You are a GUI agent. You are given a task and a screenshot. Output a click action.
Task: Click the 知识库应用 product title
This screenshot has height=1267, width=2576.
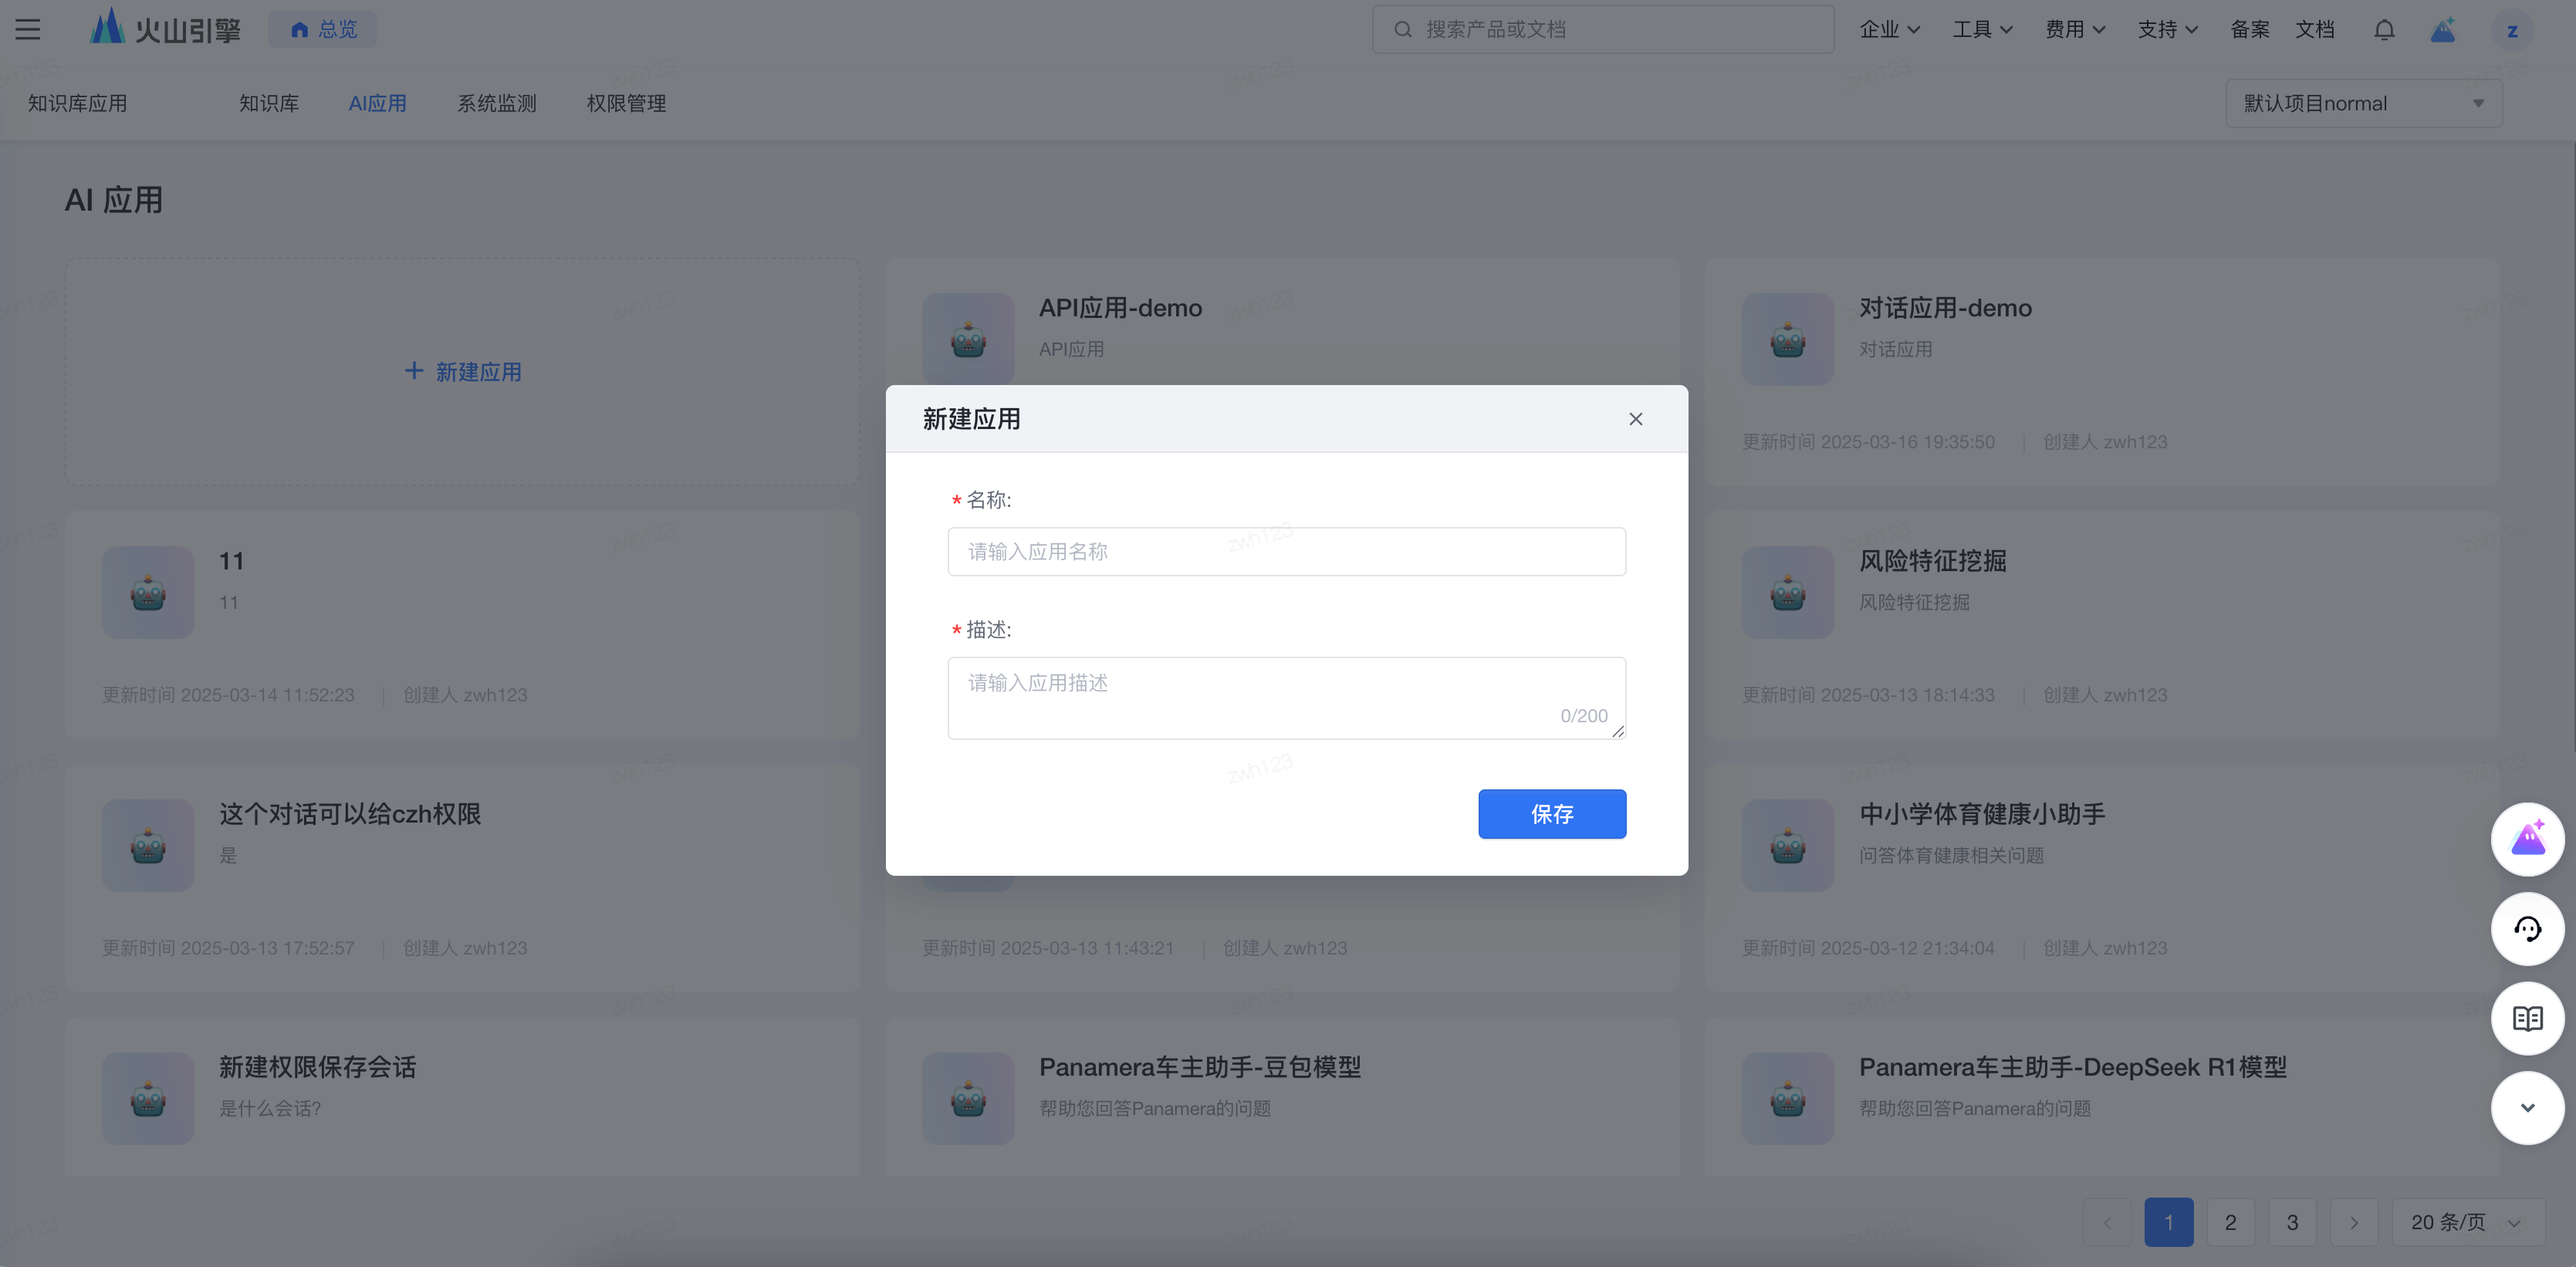click(78, 103)
